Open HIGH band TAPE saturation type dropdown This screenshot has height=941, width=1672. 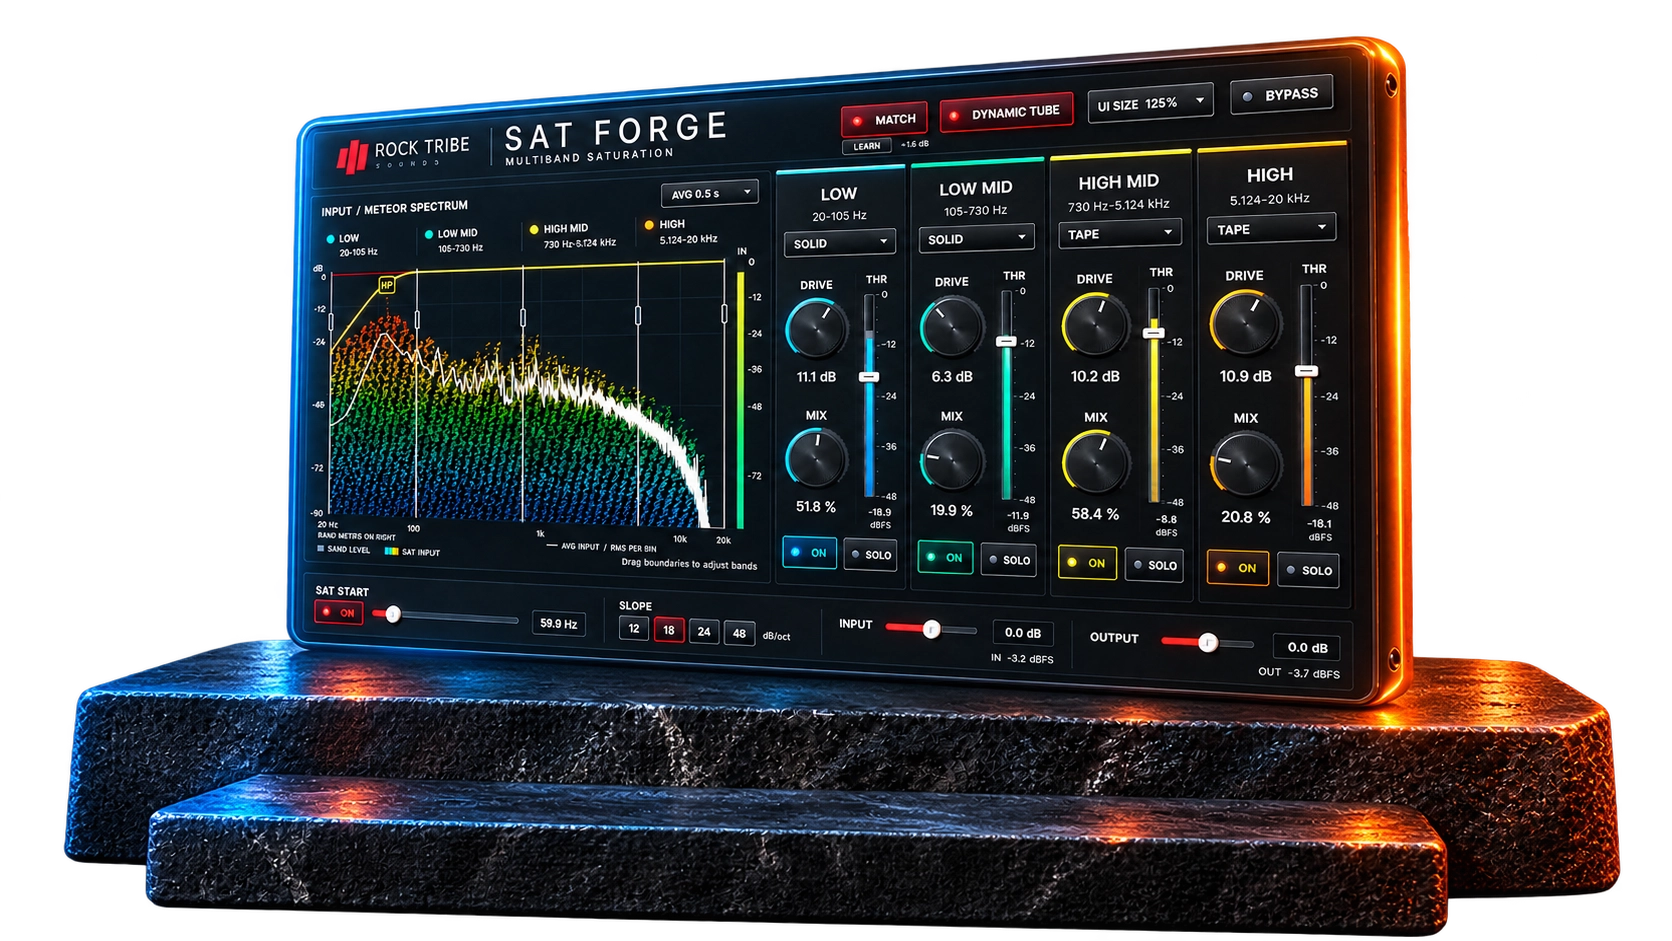(1271, 229)
